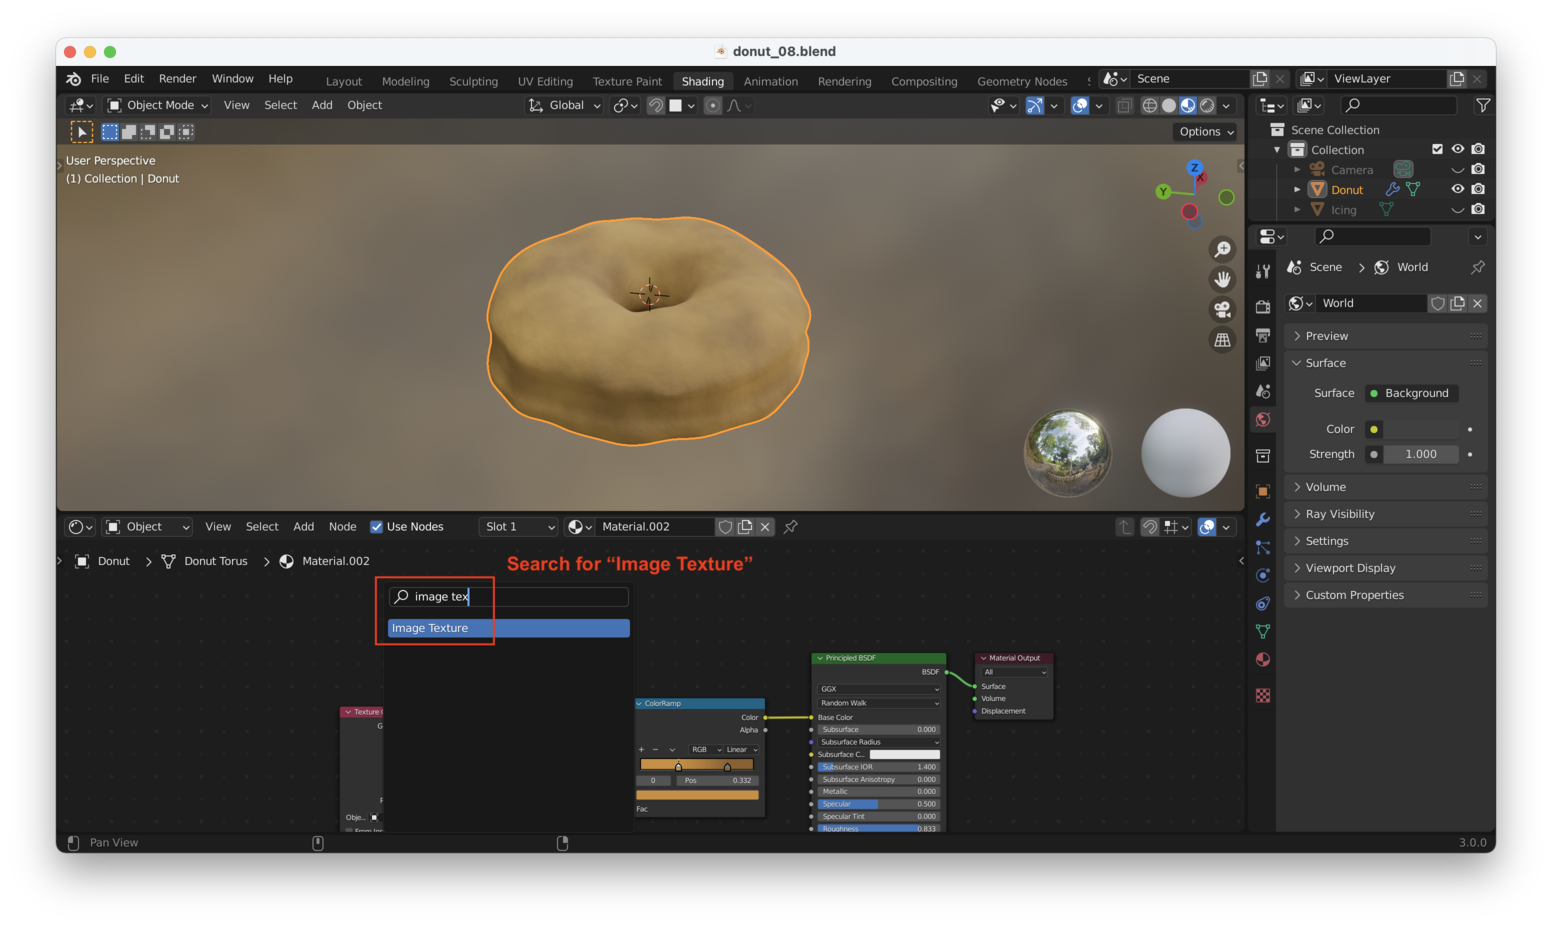Switch viewport to Rendered shading mode
Screen dimensions: 1552x927
tap(1207, 105)
